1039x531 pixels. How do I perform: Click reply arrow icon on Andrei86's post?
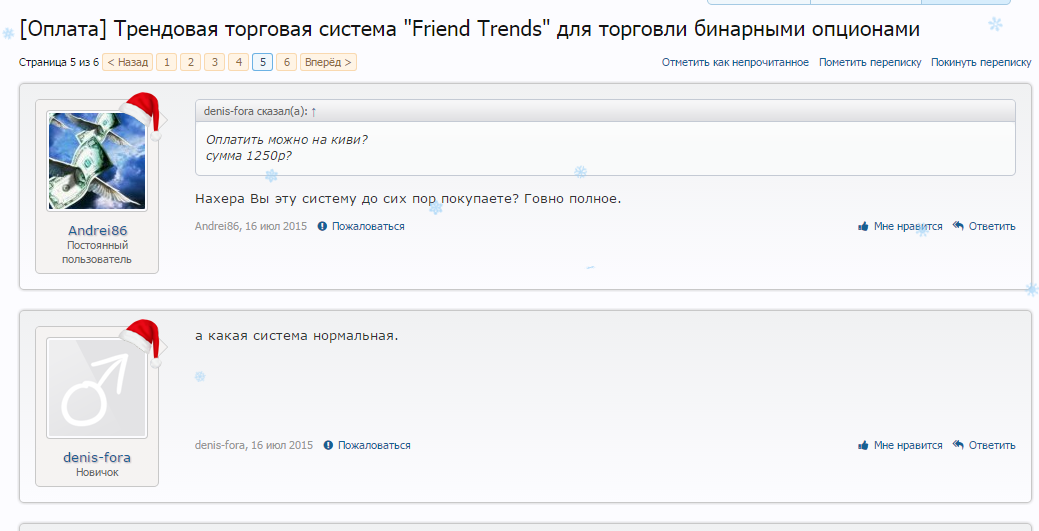[958, 225]
